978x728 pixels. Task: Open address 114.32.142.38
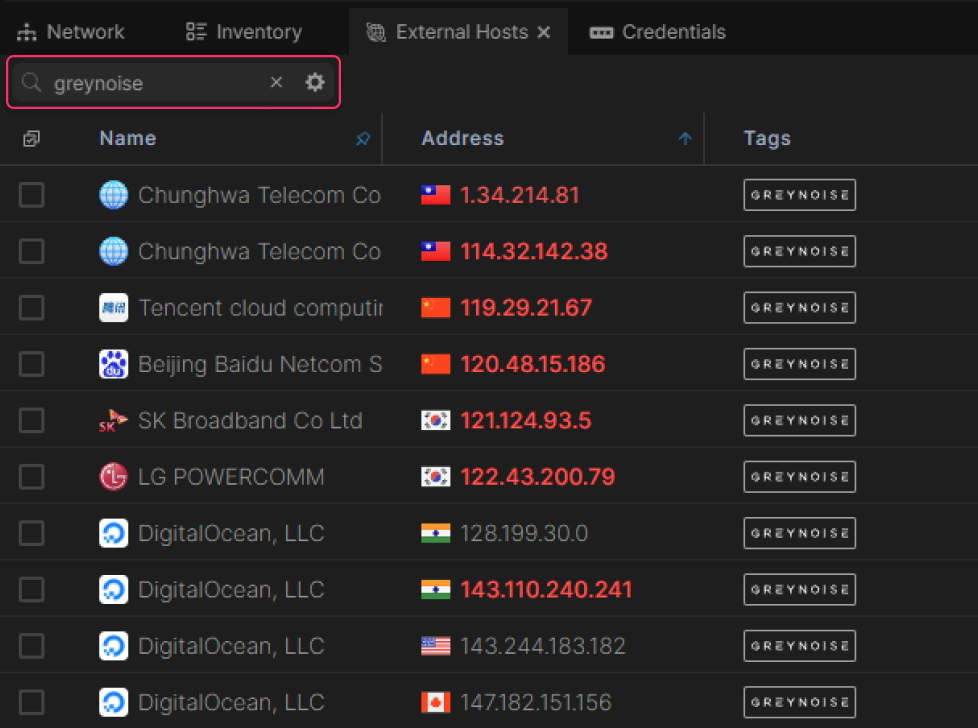[534, 251]
